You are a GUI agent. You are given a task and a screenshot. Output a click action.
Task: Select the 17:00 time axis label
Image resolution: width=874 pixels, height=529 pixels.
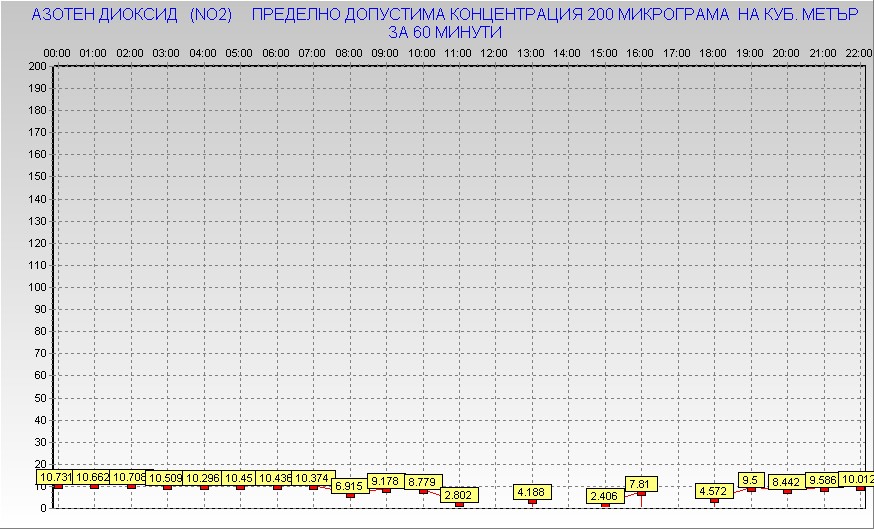[x=677, y=52]
